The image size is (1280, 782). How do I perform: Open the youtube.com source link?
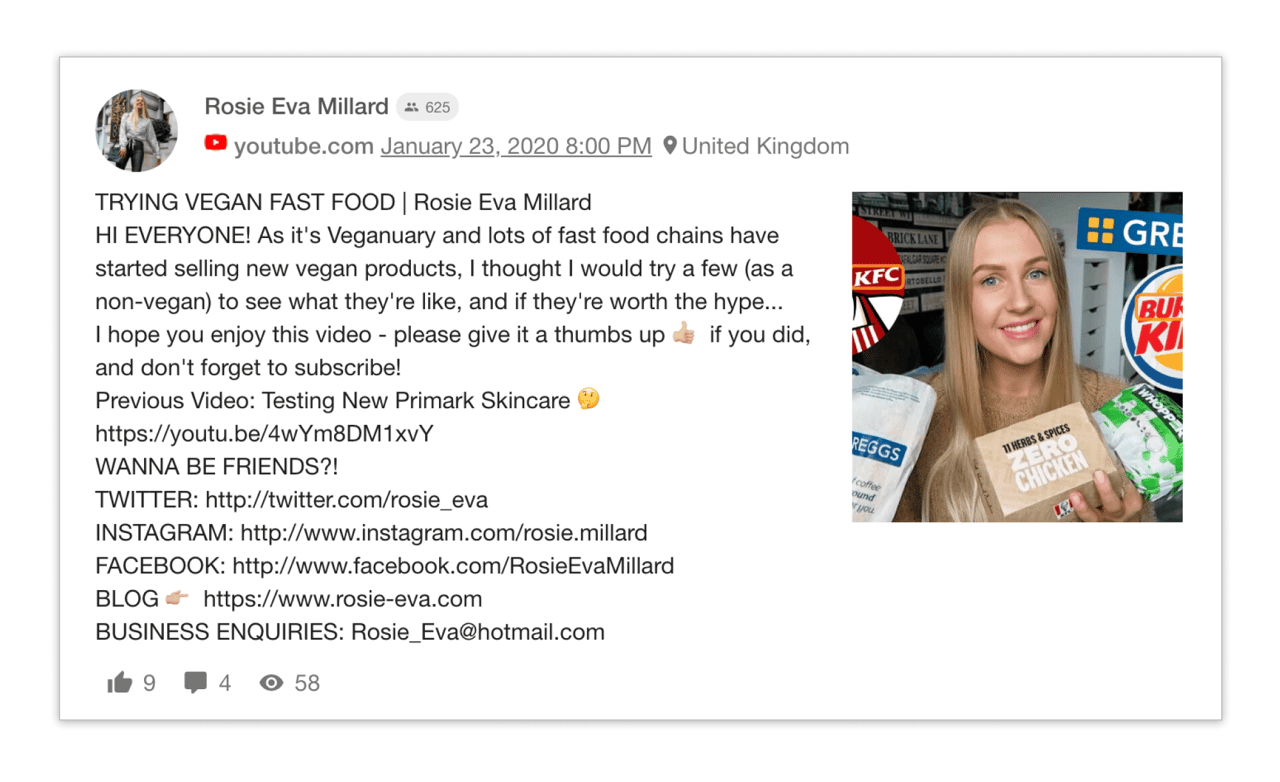pos(303,146)
